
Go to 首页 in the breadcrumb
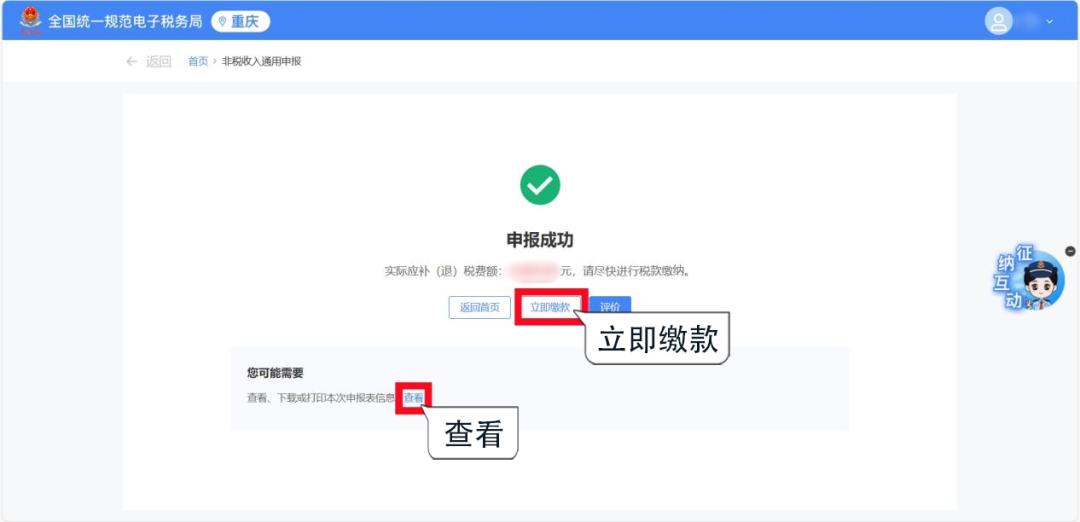[x=198, y=61]
